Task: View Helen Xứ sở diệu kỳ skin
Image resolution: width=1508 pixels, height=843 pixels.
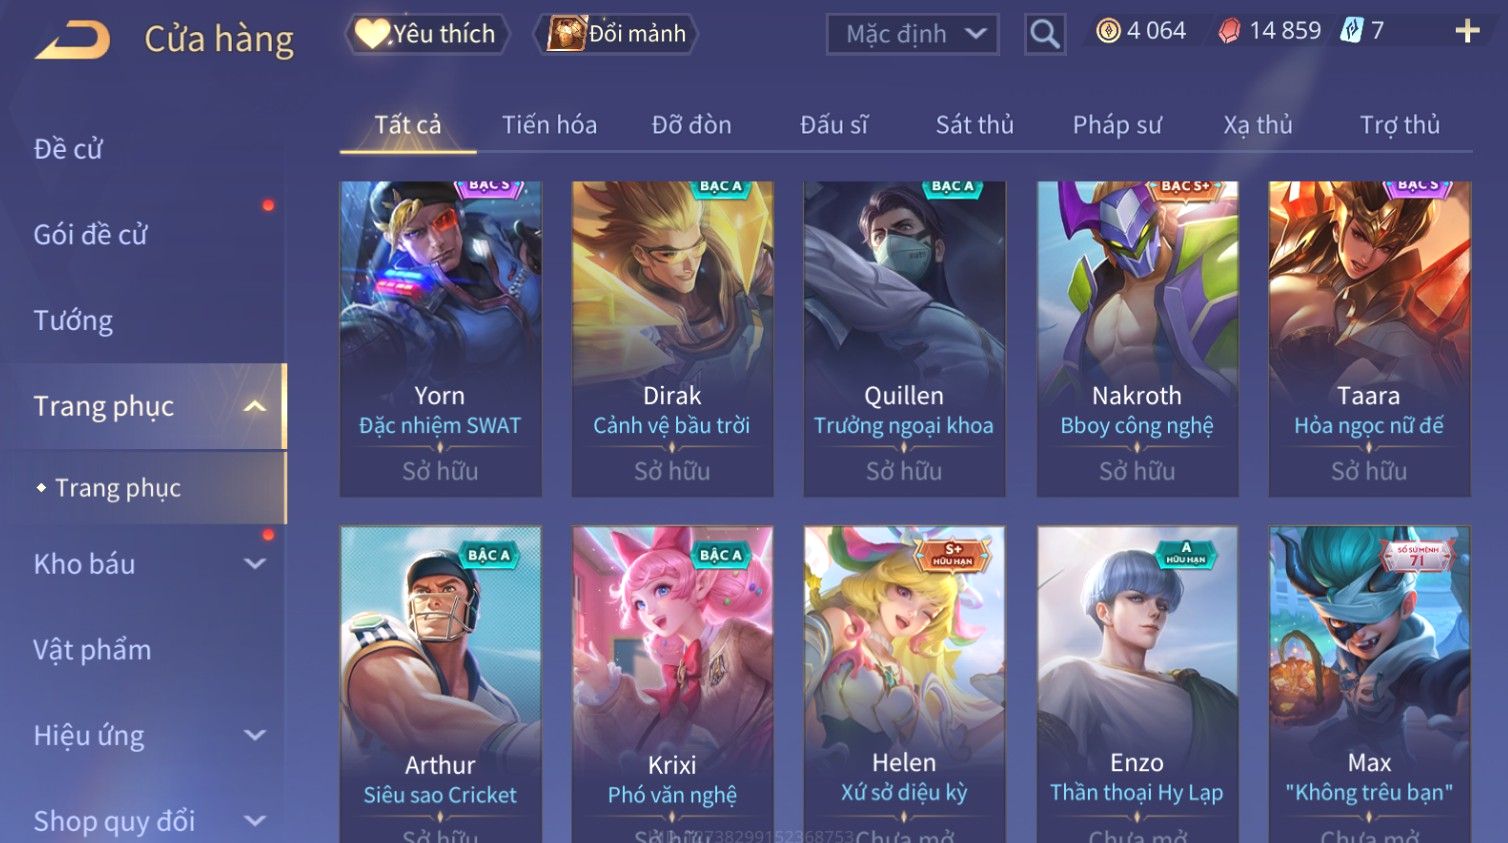Action: click(x=904, y=685)
